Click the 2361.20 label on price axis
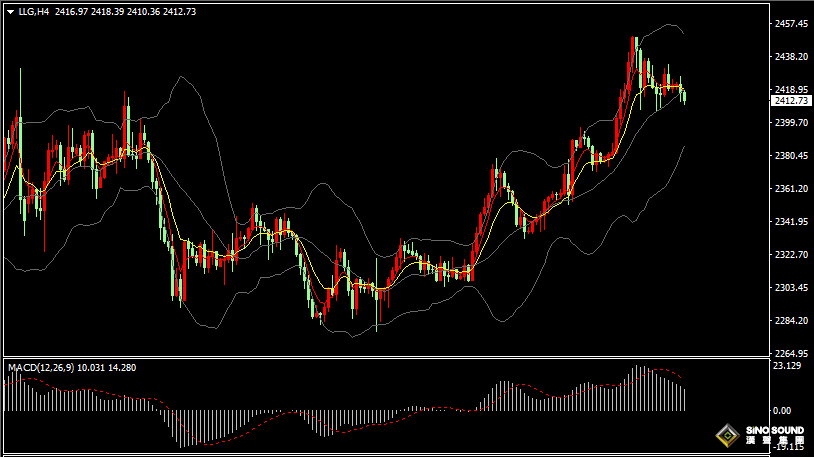The height and width of the screenshot is (457, 814). (791, 189)
